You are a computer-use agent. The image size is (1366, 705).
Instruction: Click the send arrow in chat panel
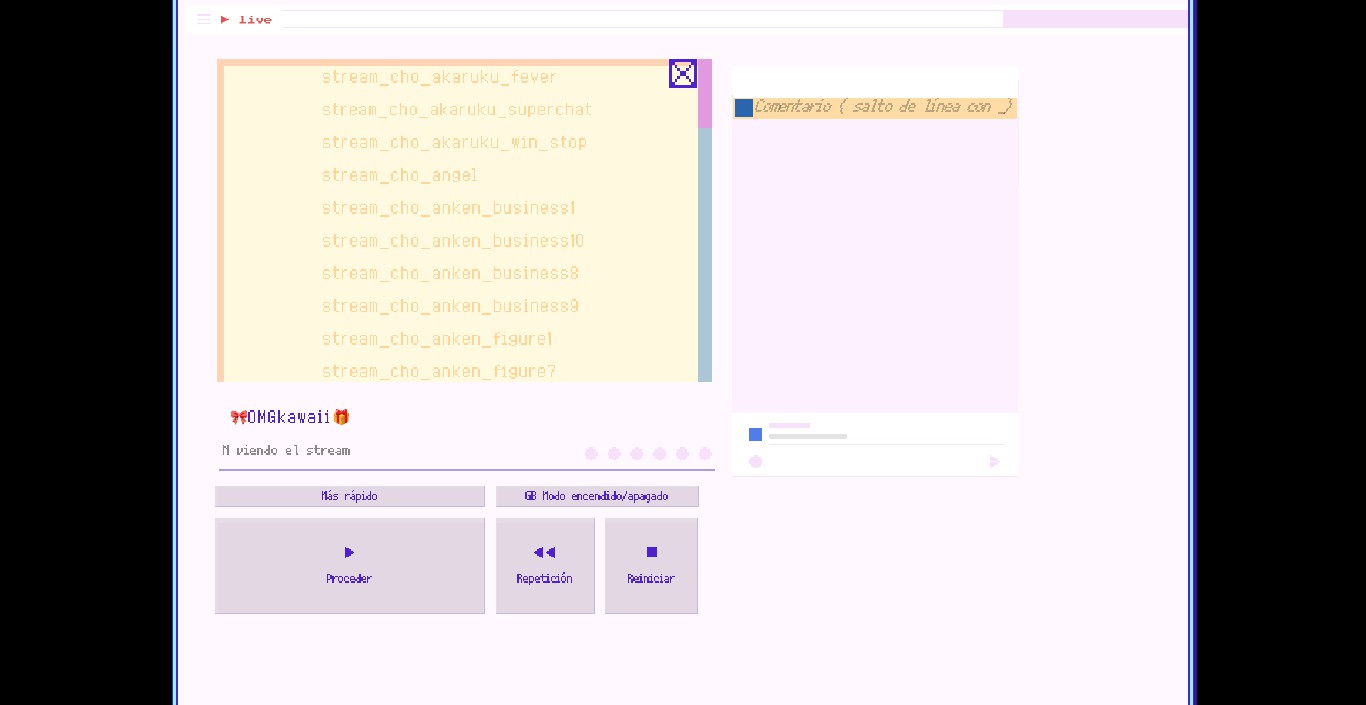994,462
